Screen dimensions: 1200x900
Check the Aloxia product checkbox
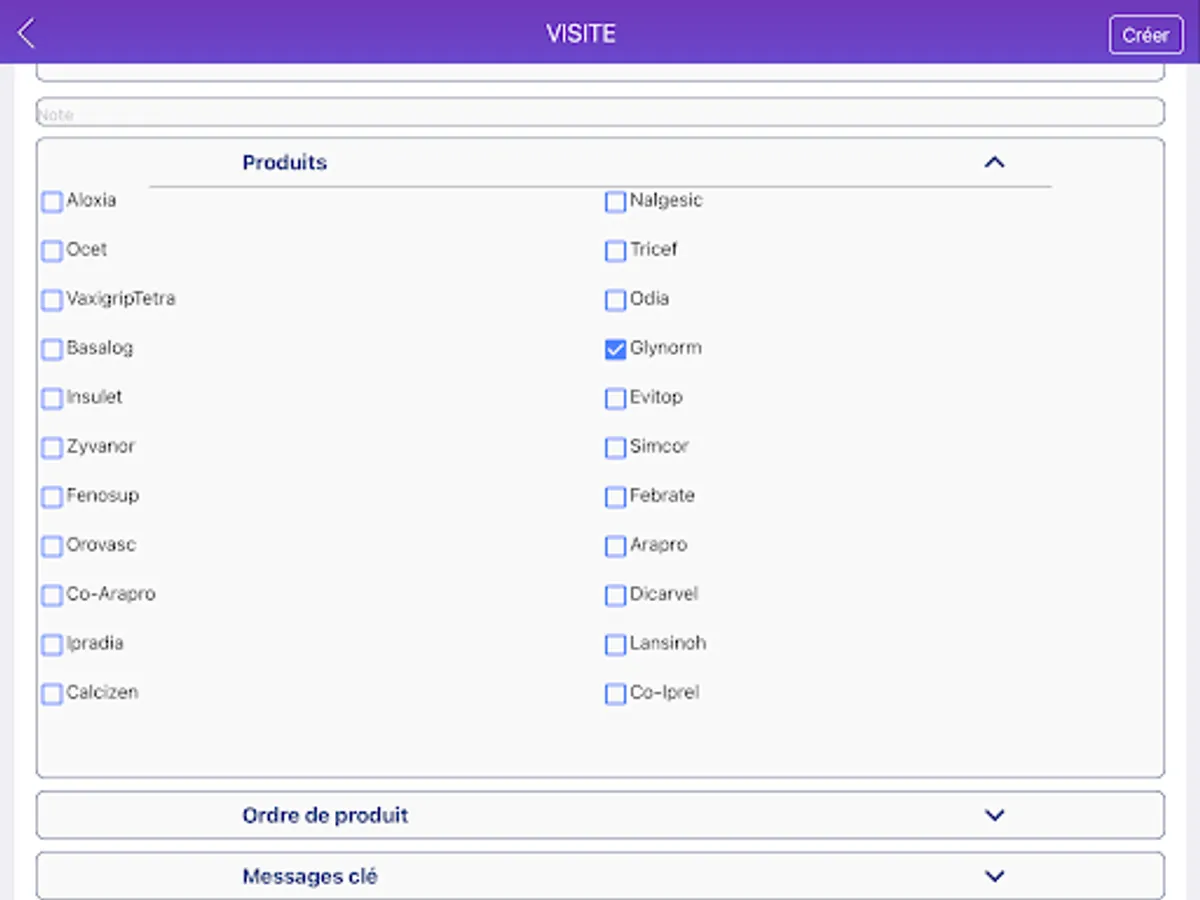[x=52, y=202]
